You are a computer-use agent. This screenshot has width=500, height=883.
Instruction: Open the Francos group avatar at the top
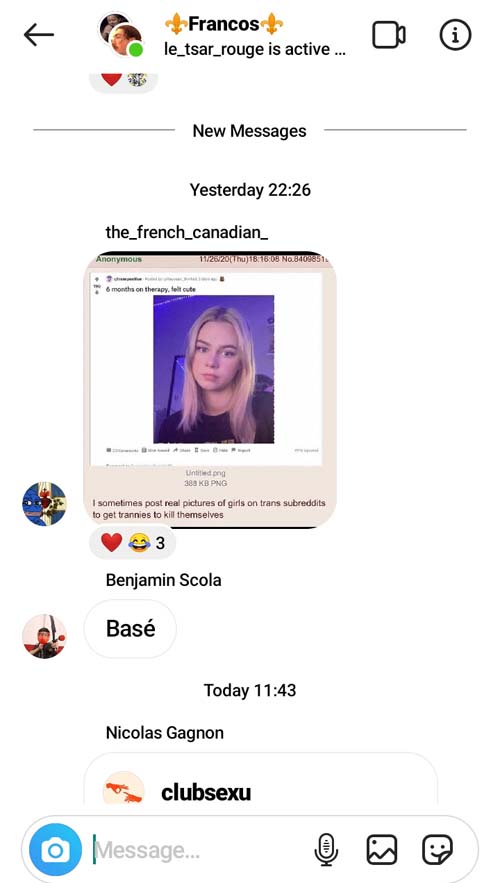[x=120, y=35]
